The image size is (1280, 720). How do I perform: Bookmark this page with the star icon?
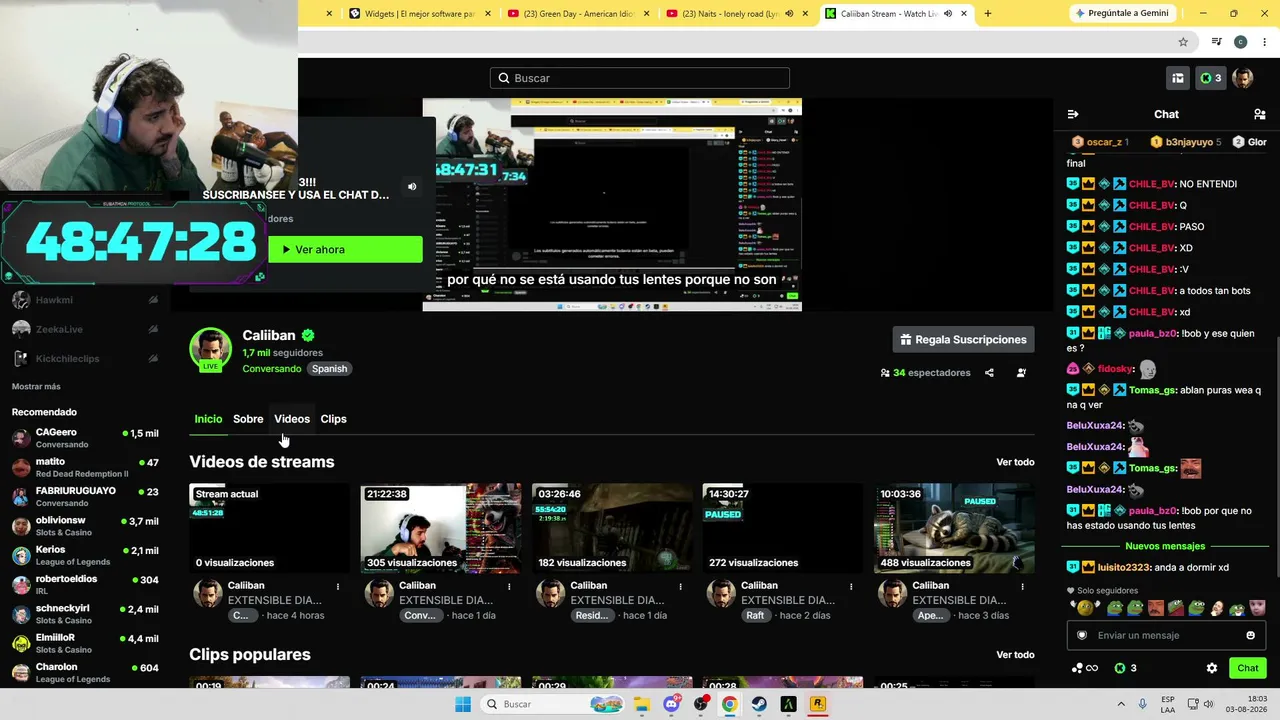1183,42
